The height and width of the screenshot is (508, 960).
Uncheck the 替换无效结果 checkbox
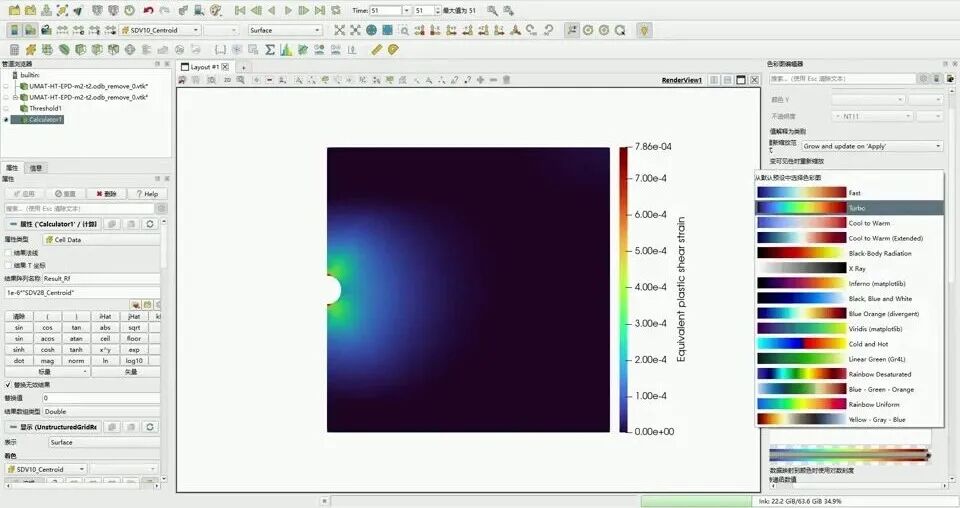click(9, 385)
